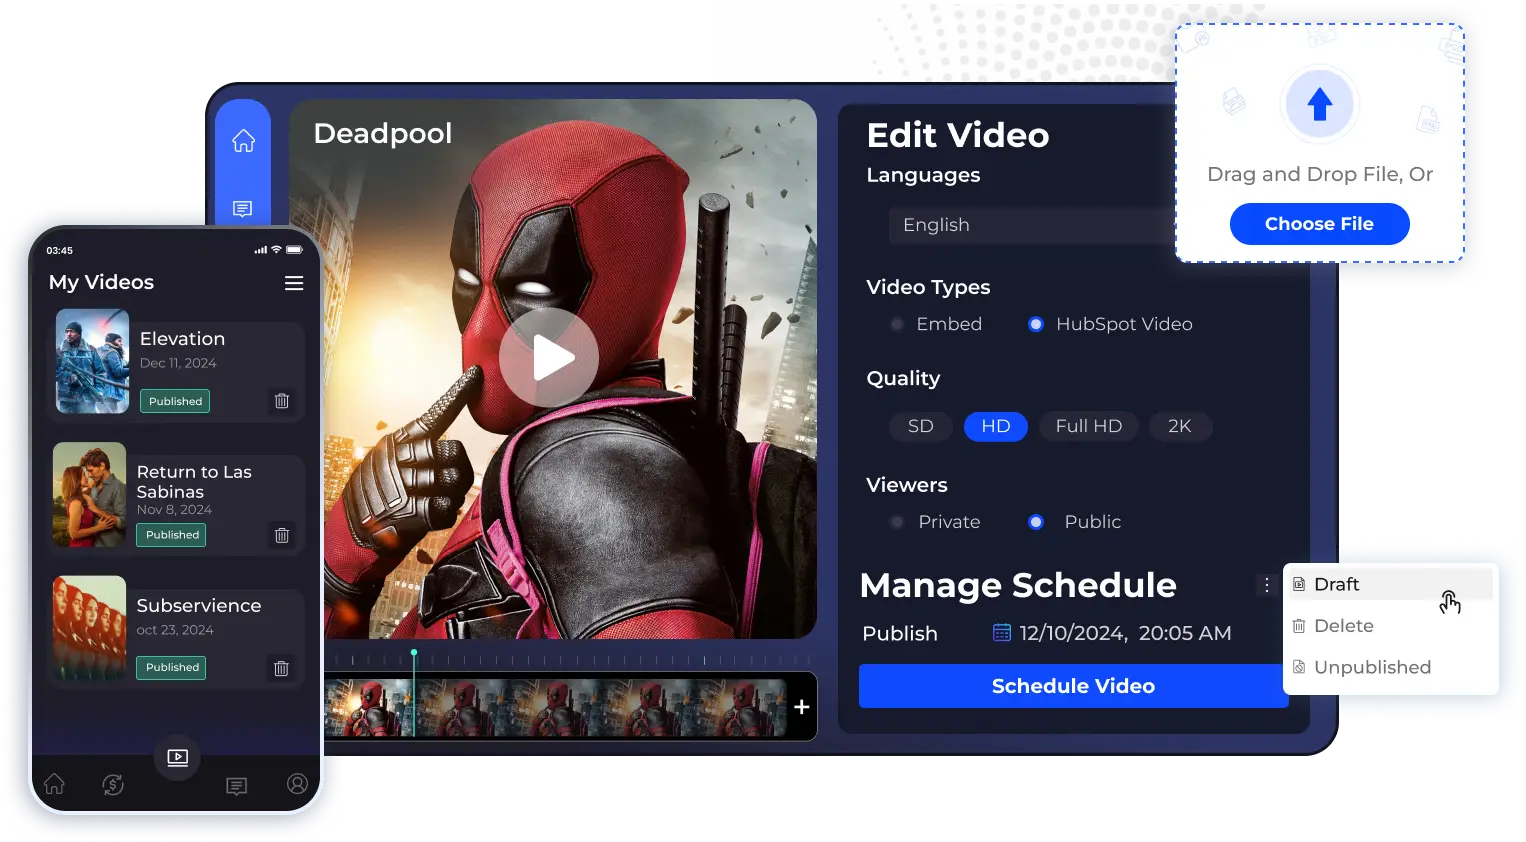
Task: Open the My Videos hamburger menu
Action: pos(294,283)
